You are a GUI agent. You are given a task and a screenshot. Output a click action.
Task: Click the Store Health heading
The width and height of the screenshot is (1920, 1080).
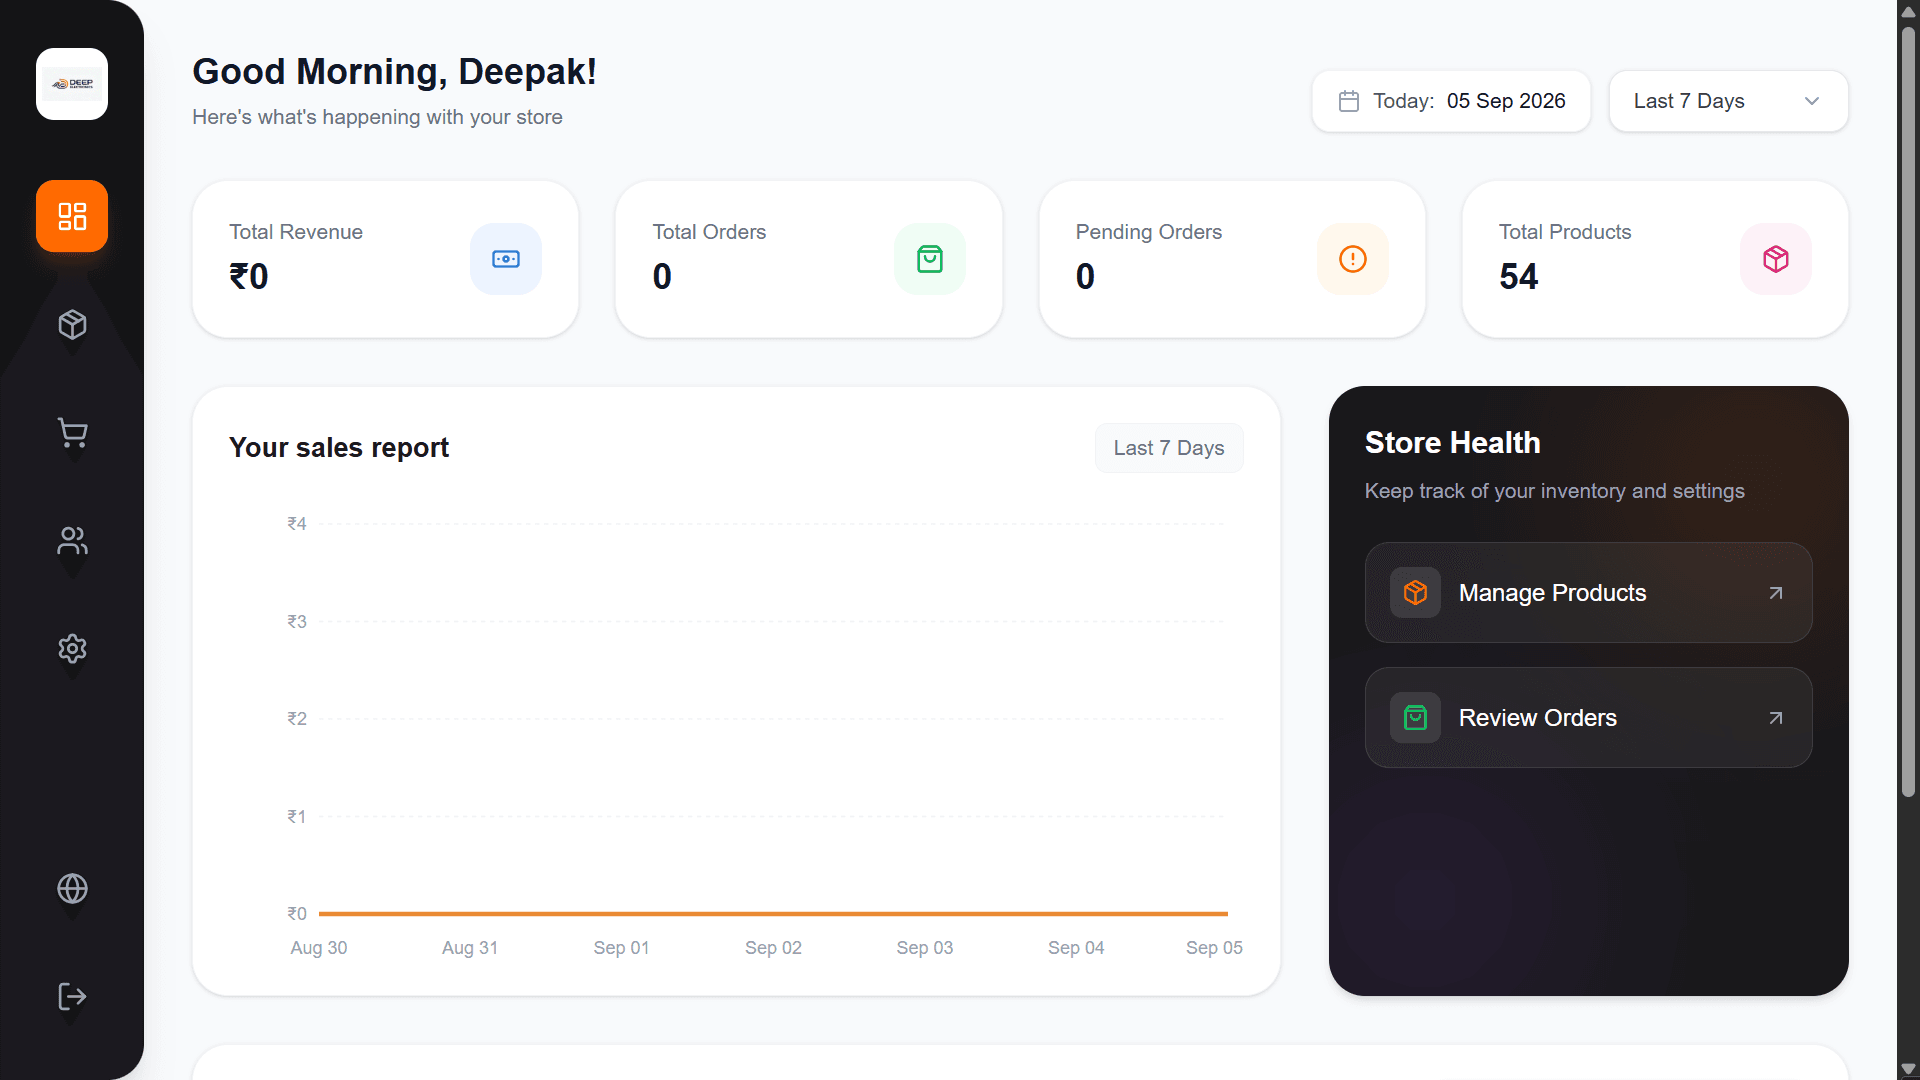point(1452,443)
